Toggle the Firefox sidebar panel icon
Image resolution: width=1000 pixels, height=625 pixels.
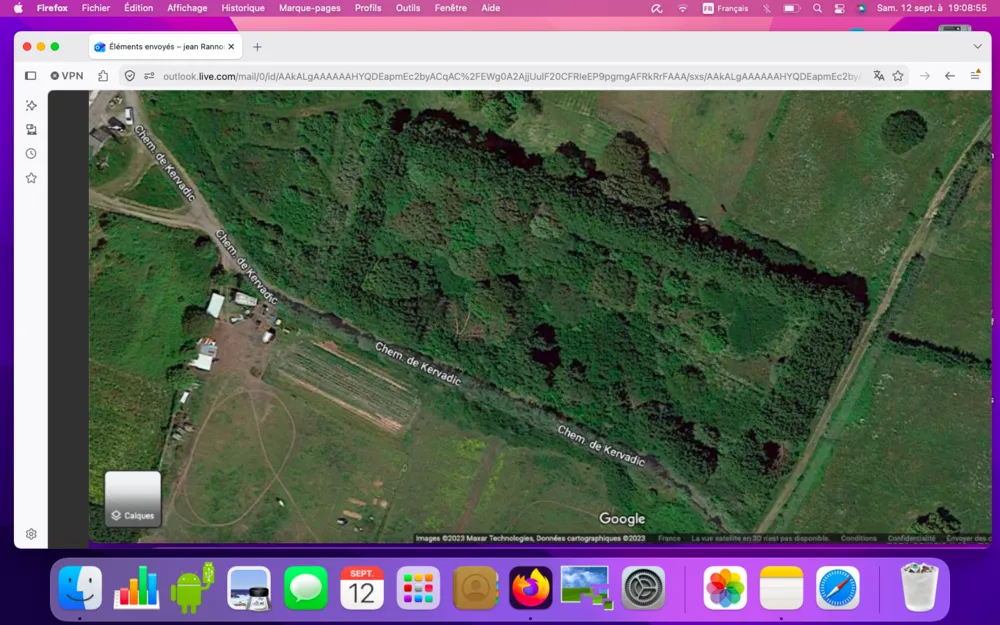click(31, 76)
